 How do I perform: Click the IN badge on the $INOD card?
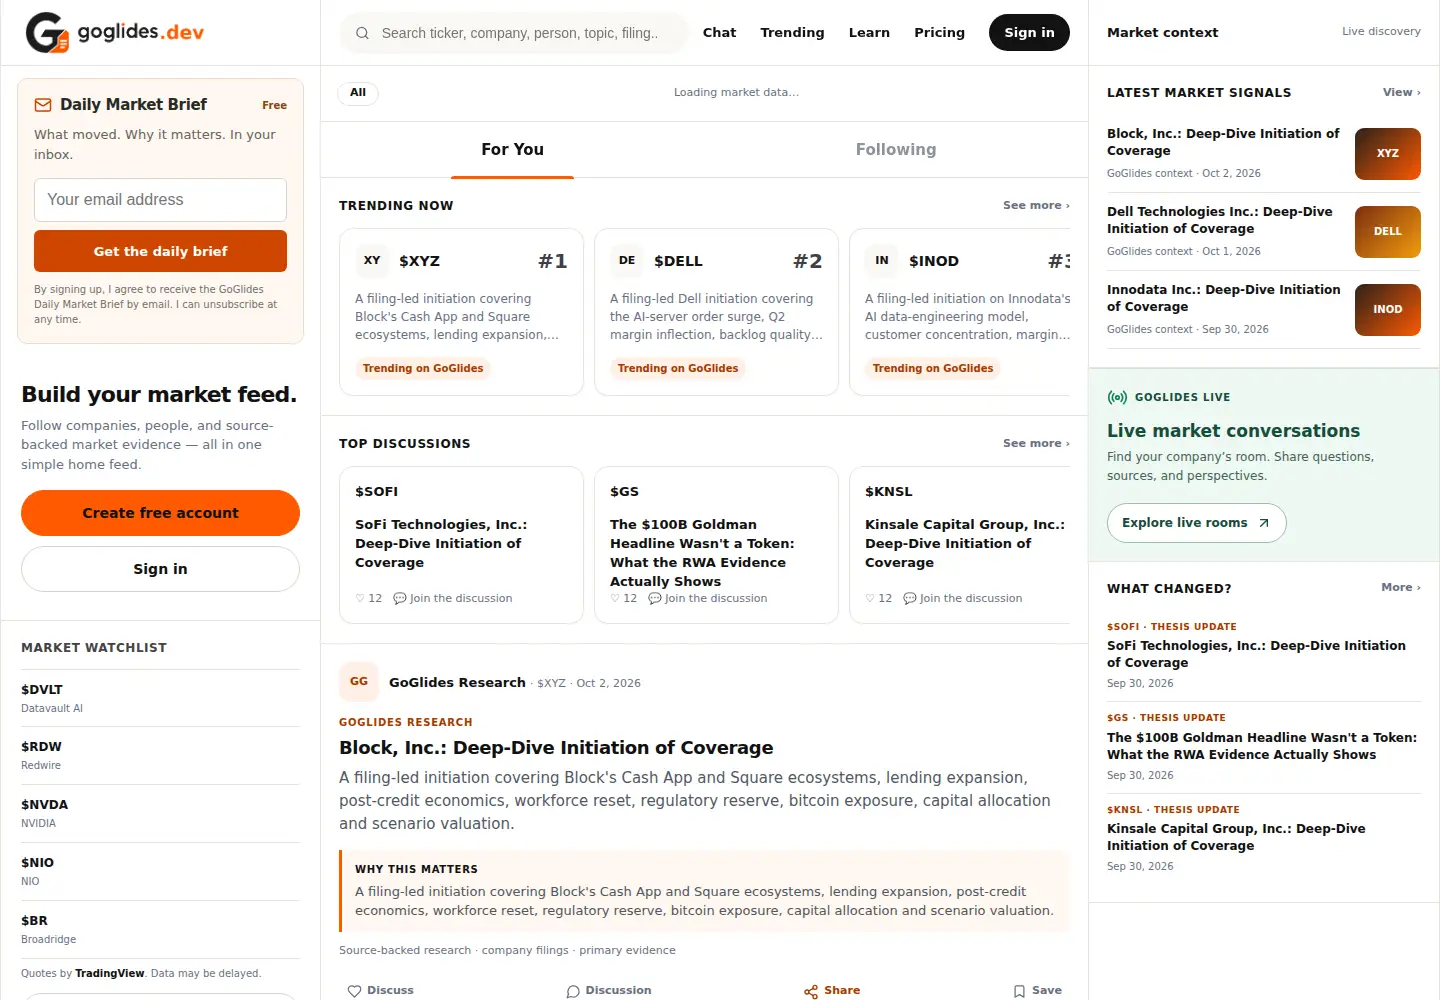pyautogui.click(x=882, y=261)
